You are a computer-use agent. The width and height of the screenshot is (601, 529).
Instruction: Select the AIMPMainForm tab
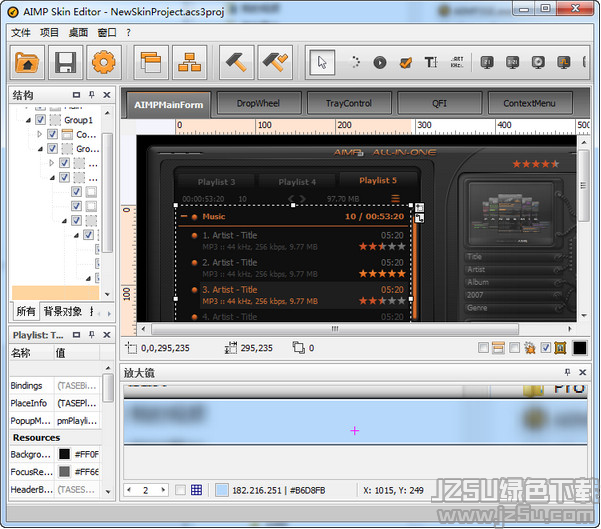coord(168,104)
